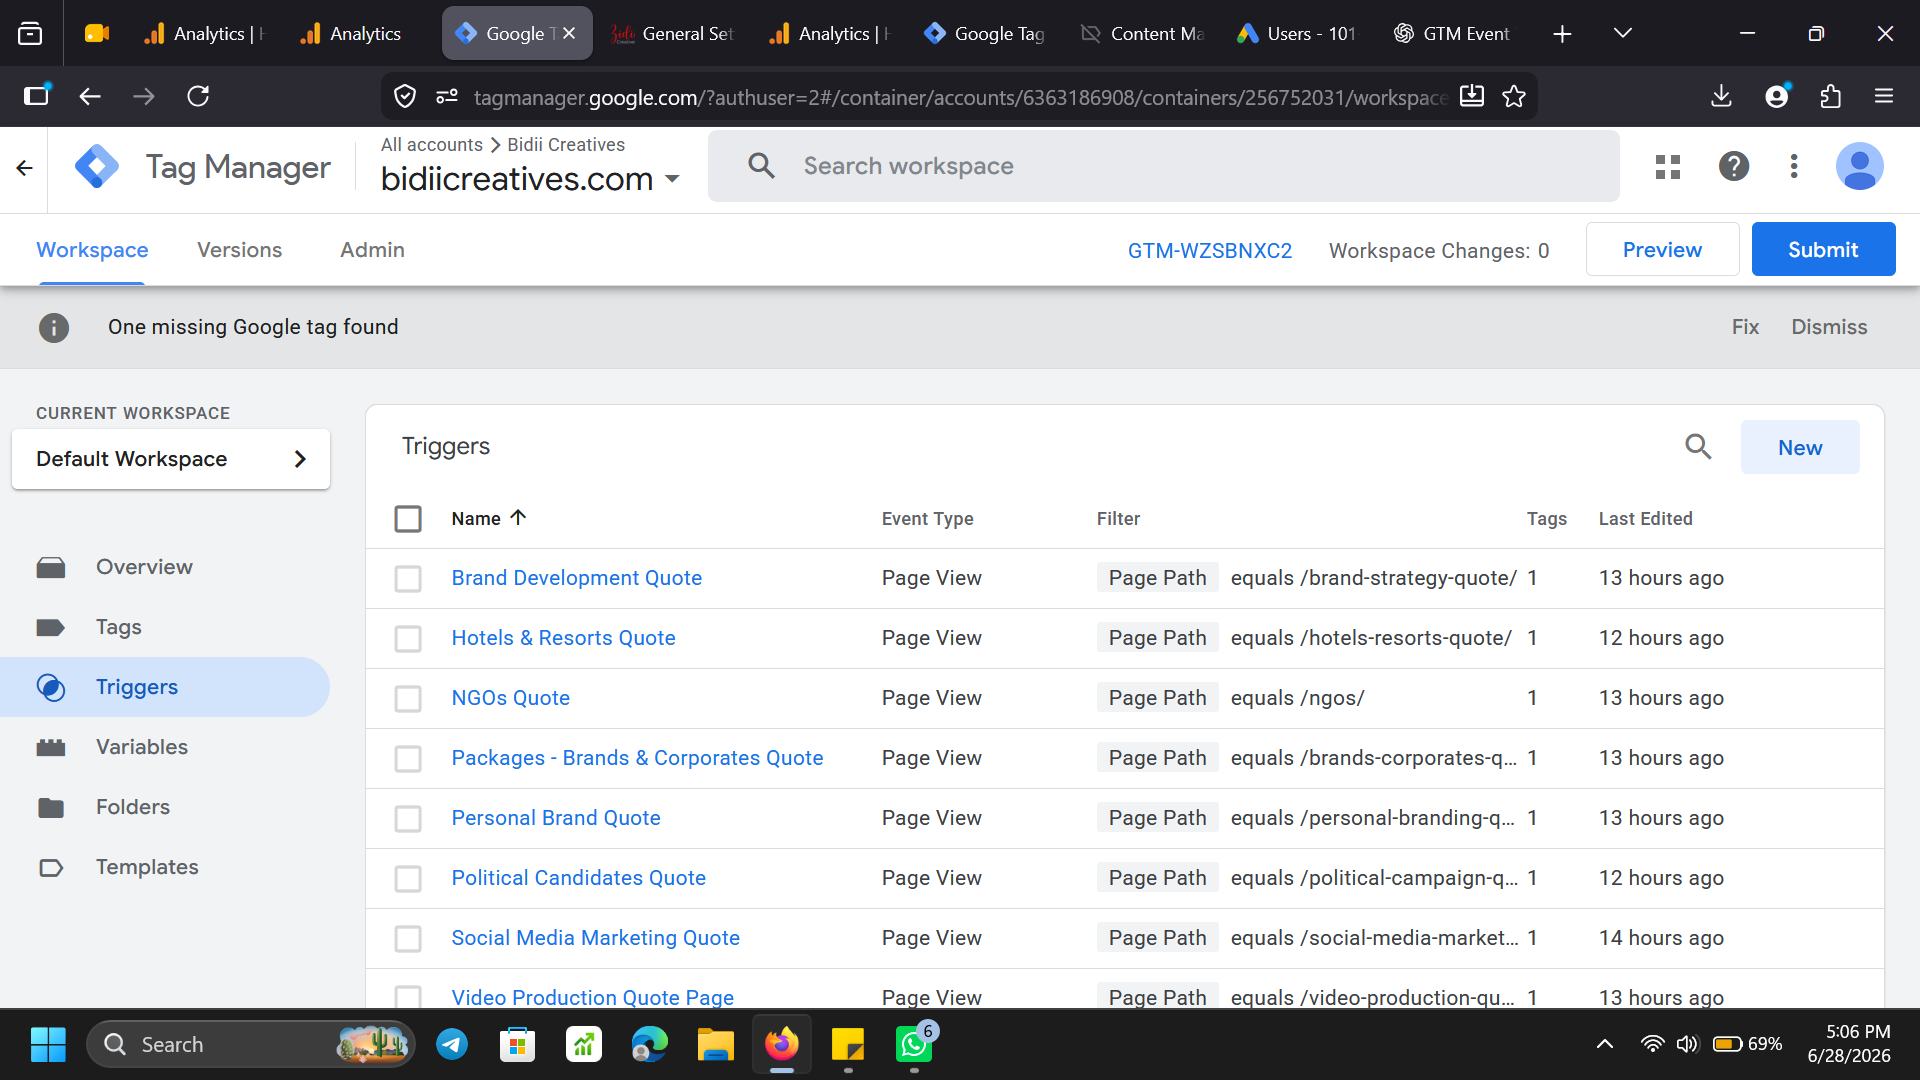The height and width of the screenshot is (1080, 1920).
Task: Open the Video Production Quote Page trigger
Action: (592, 997)
